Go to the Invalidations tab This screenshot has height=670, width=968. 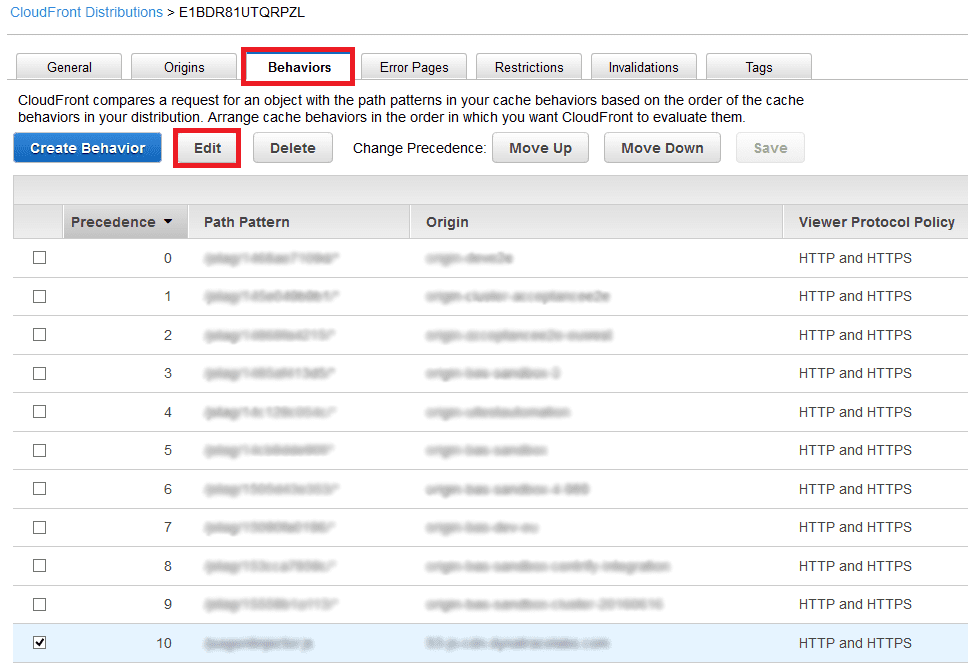coord(643,67)
